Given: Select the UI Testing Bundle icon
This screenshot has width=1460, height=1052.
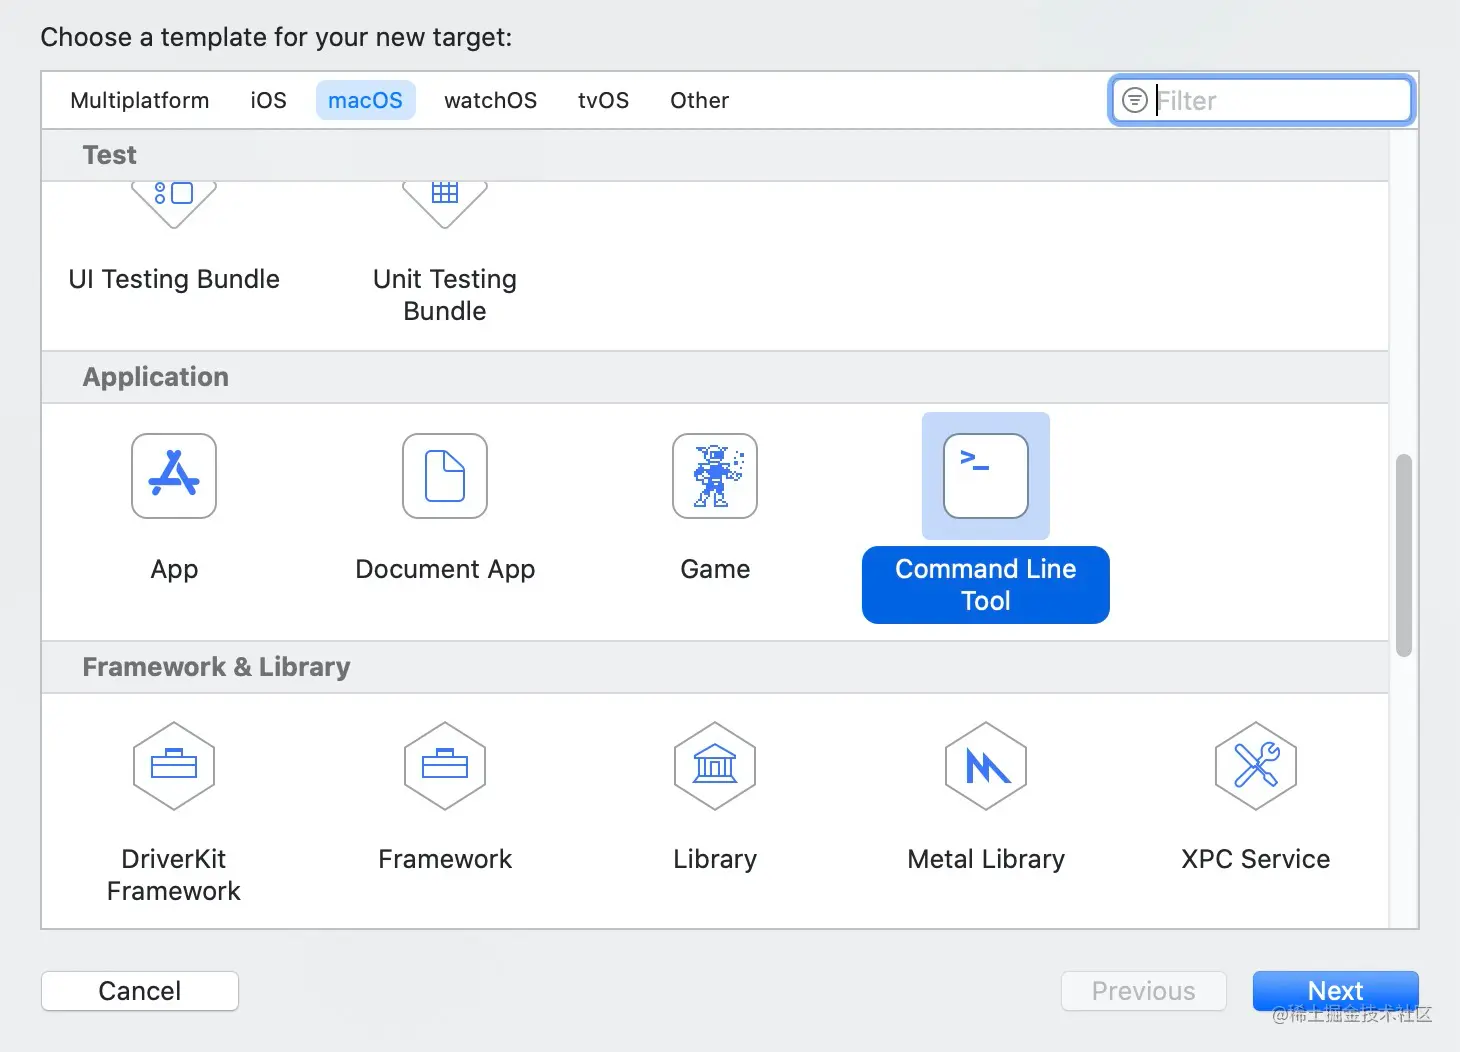Looking at the screenshot, I should [x=174, y=205].
